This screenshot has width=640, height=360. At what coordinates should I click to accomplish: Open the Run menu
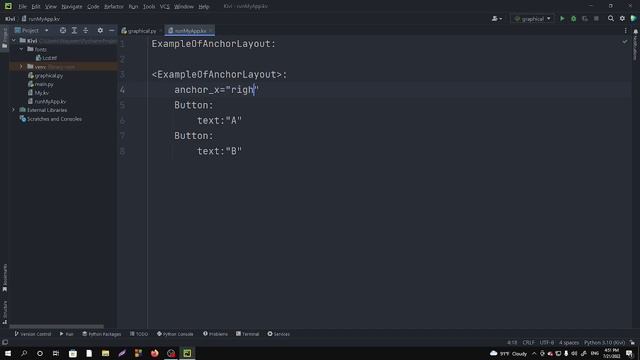click(133, 7)
